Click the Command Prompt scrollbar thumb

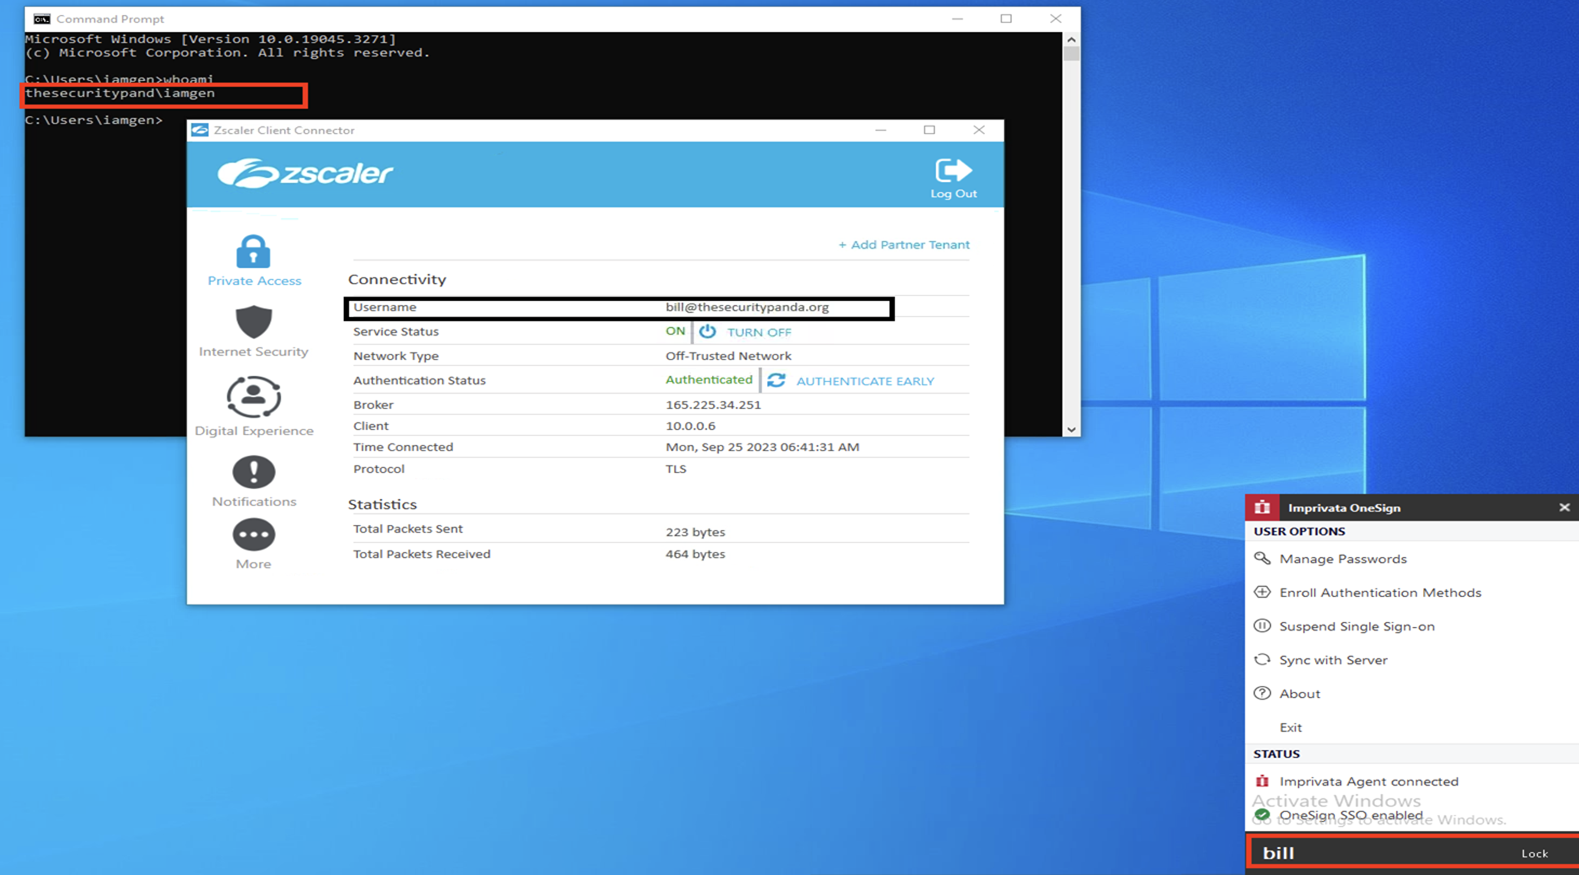pos(1071,54)
